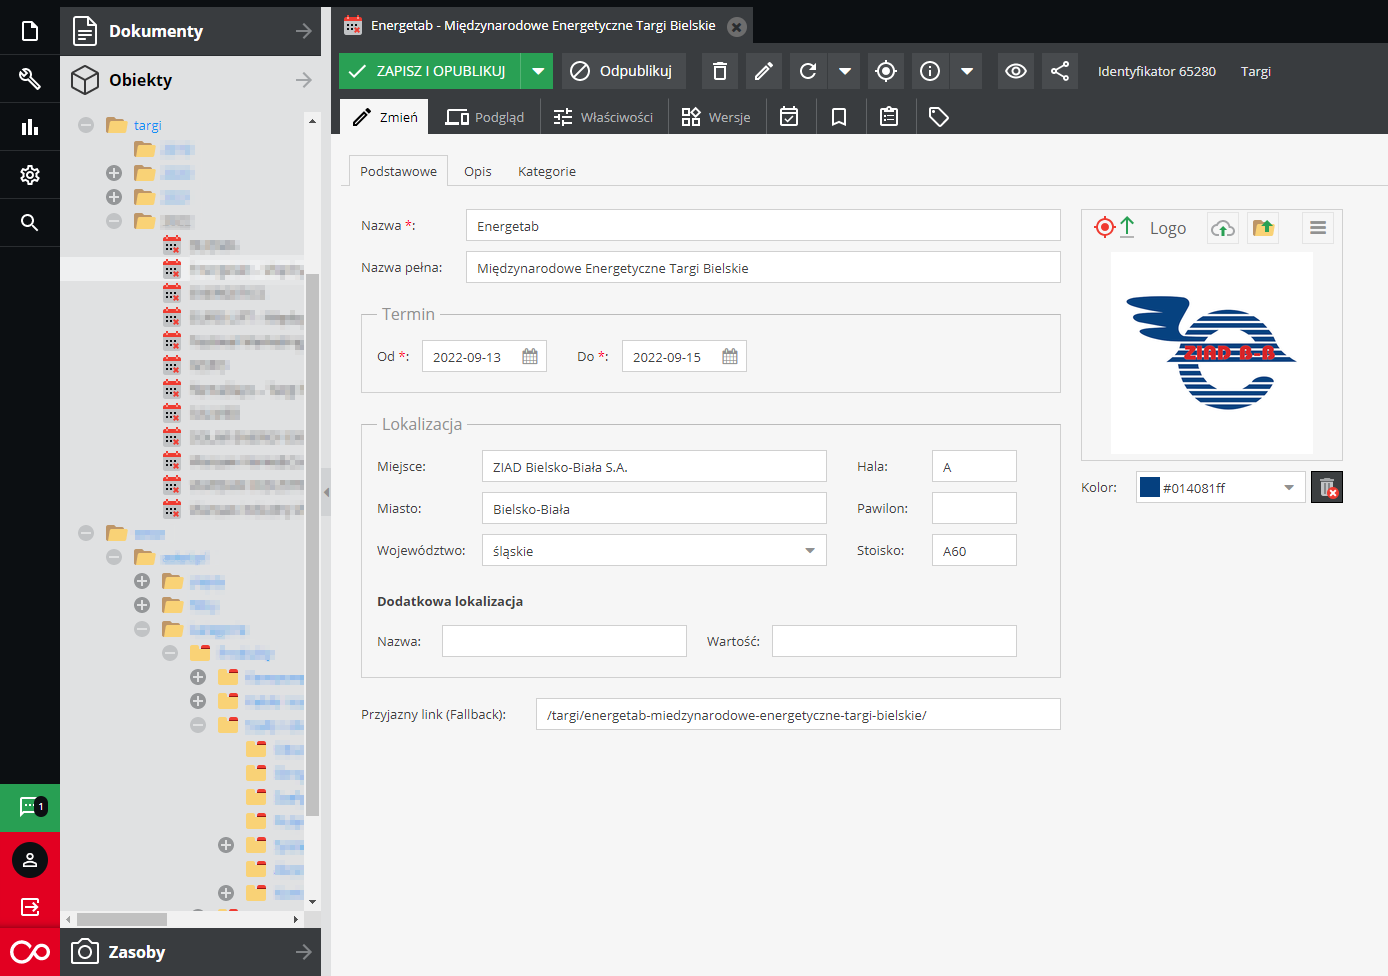Screen dimensions: 1388x976
Task: Open the bookmark tab icon
Action: (x=839, y=117)
